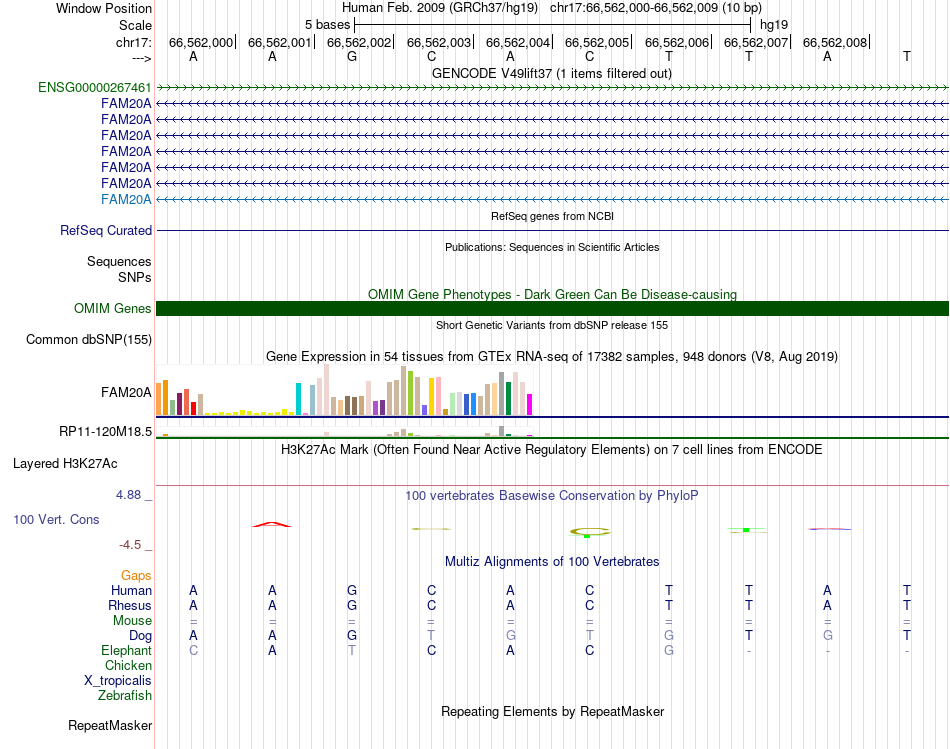Select the SNPs track label
The width and height of the screenshot is (950, 749).
pos(135,277)
